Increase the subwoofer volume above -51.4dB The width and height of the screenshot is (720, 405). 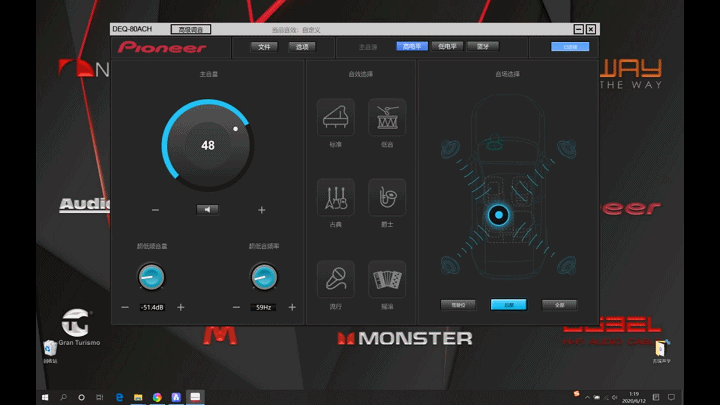[x=180, y=307]
